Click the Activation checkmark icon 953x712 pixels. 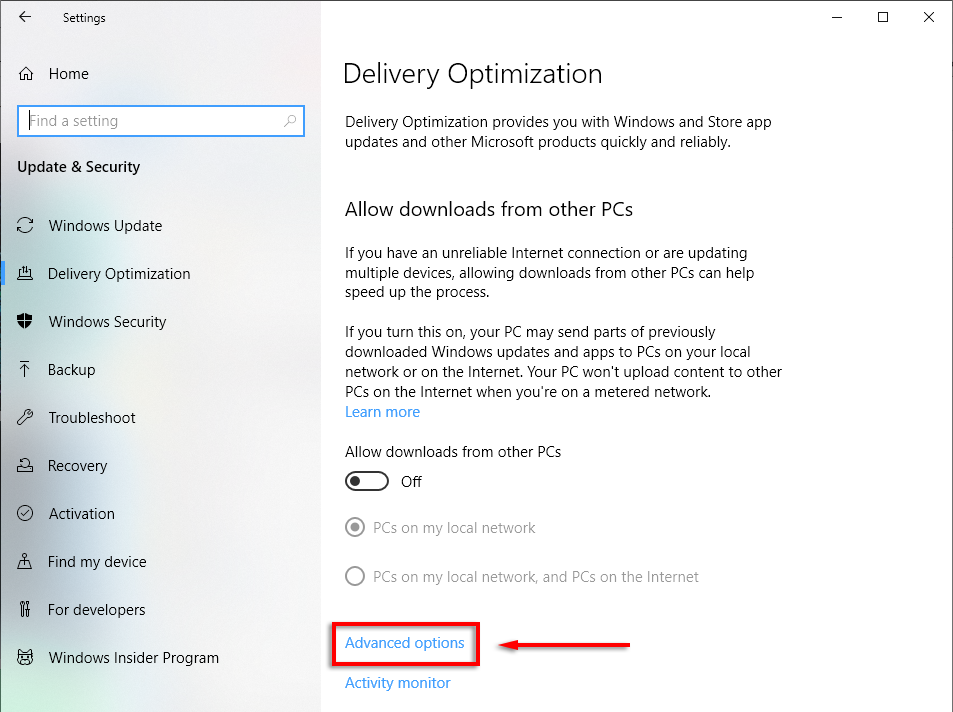coord(26,514)
